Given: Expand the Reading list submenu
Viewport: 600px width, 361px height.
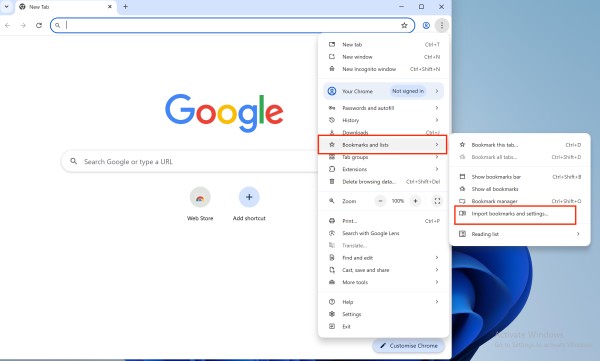Looking at the screenshot, I should (520, 234).
